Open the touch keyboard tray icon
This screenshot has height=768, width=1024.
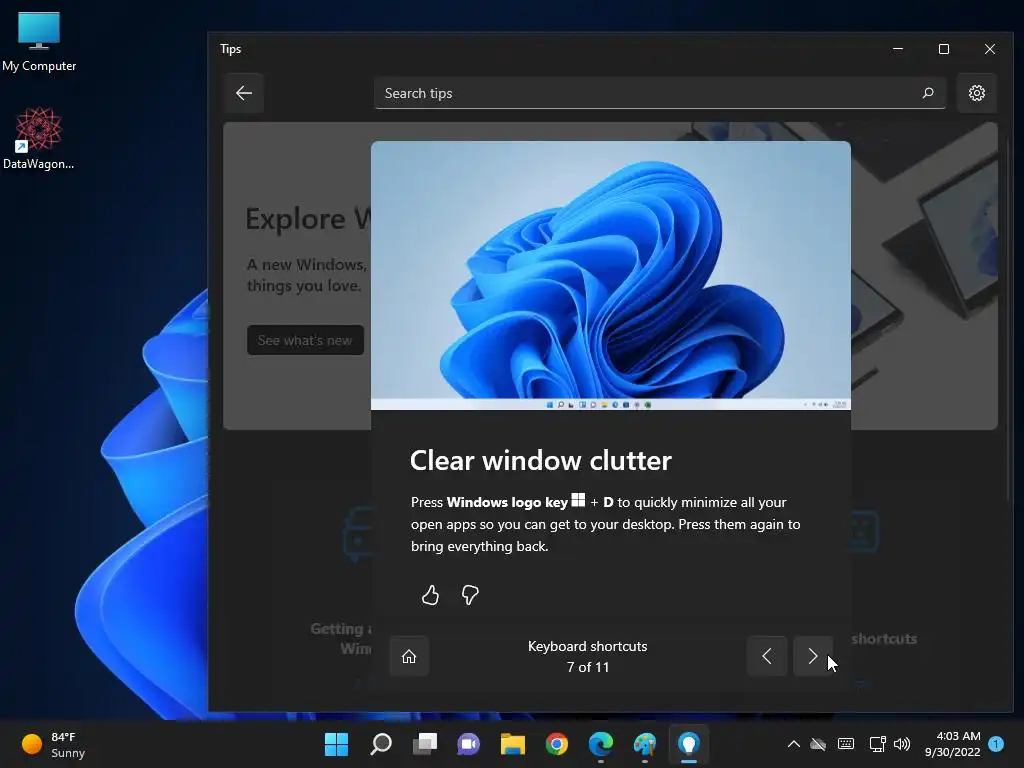point(846,744)
